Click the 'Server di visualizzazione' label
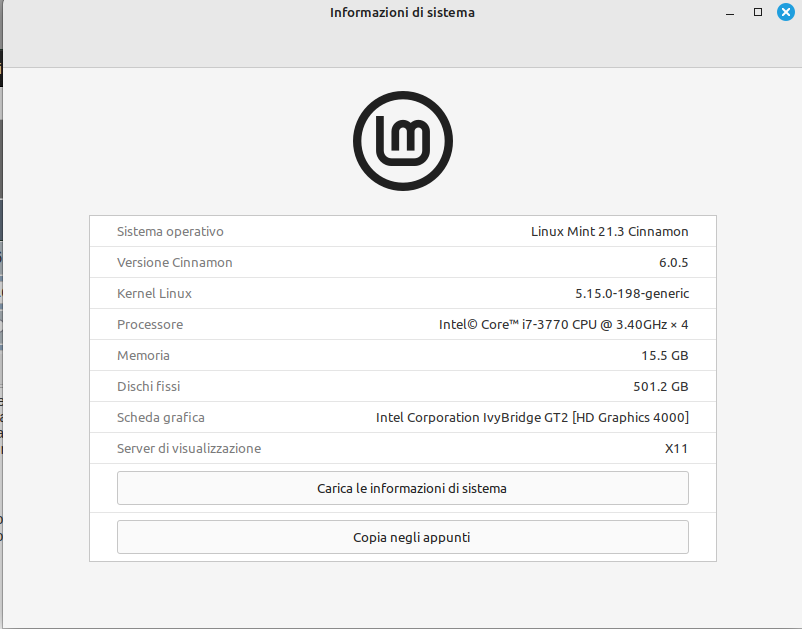Screen dimensions: 802x629 coord(189,448)
